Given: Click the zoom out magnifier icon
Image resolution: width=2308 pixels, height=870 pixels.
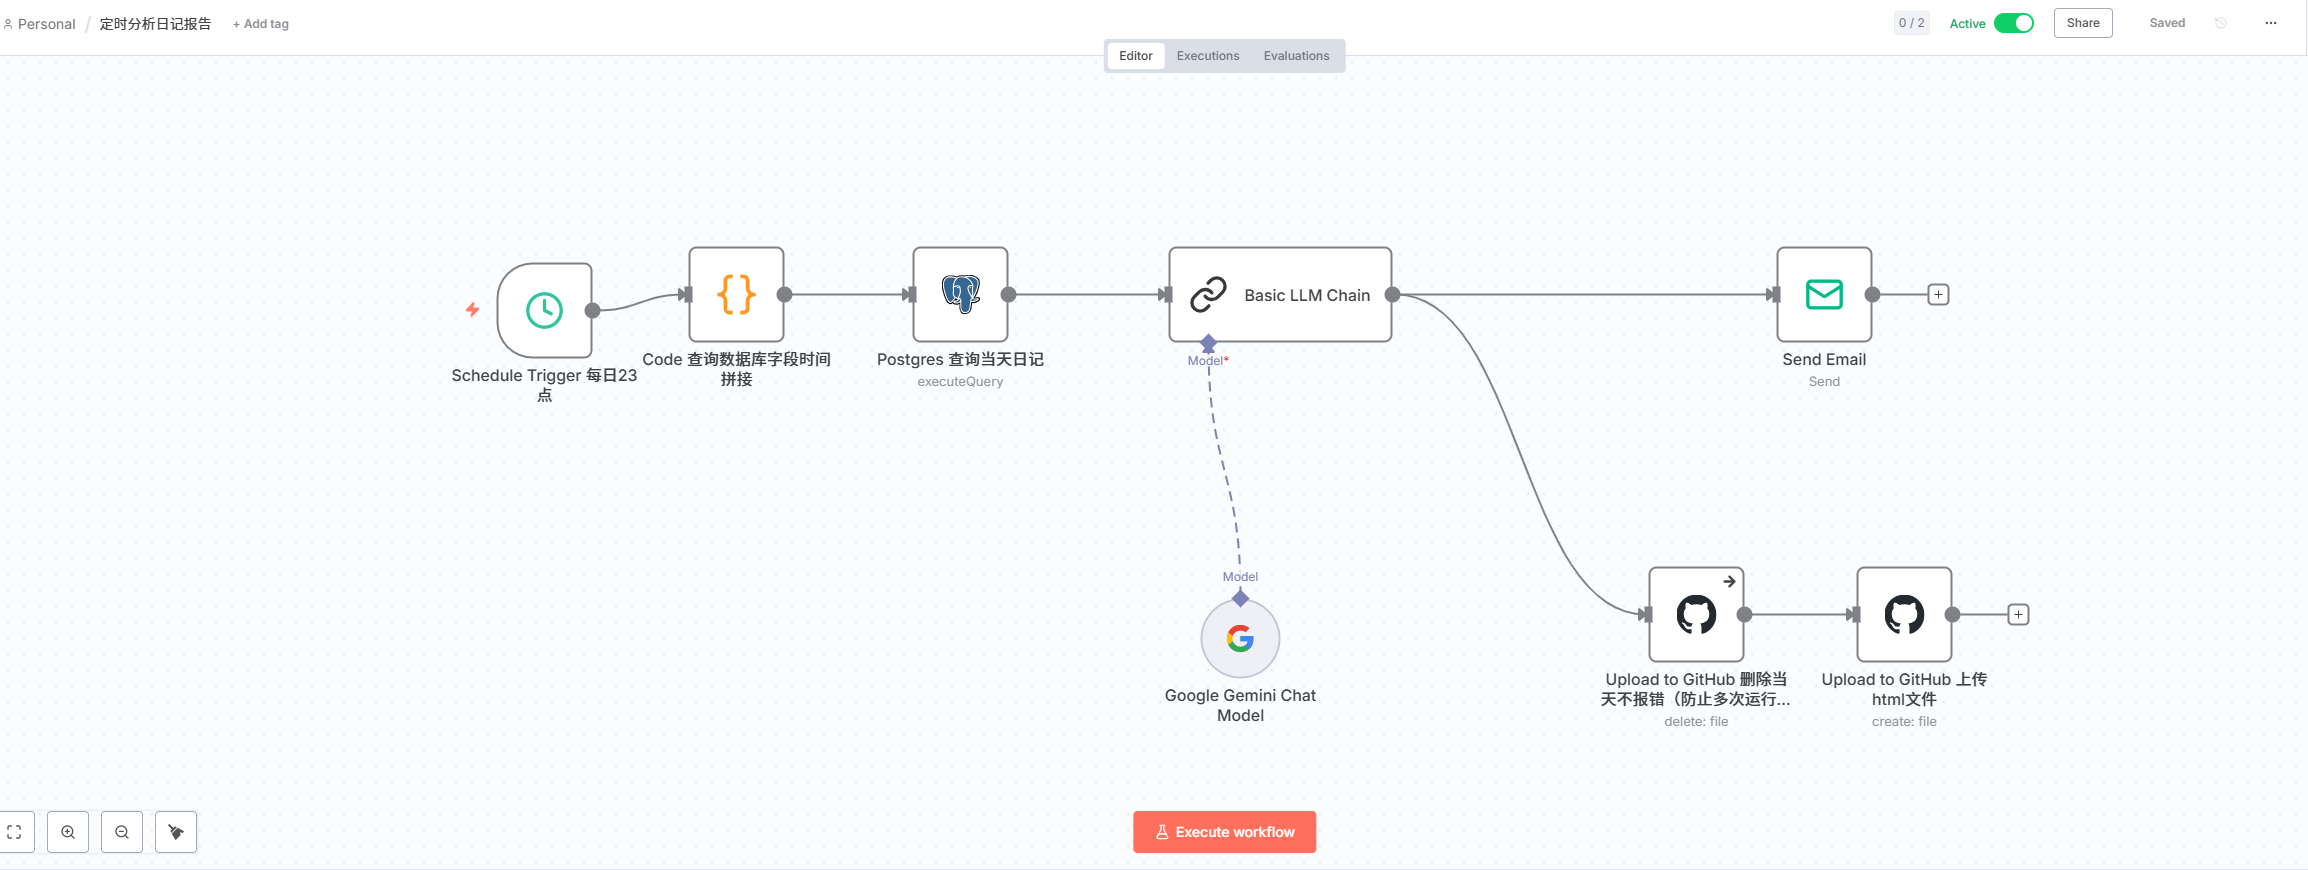Looking at the screenshot, I should tap(122, 832).
